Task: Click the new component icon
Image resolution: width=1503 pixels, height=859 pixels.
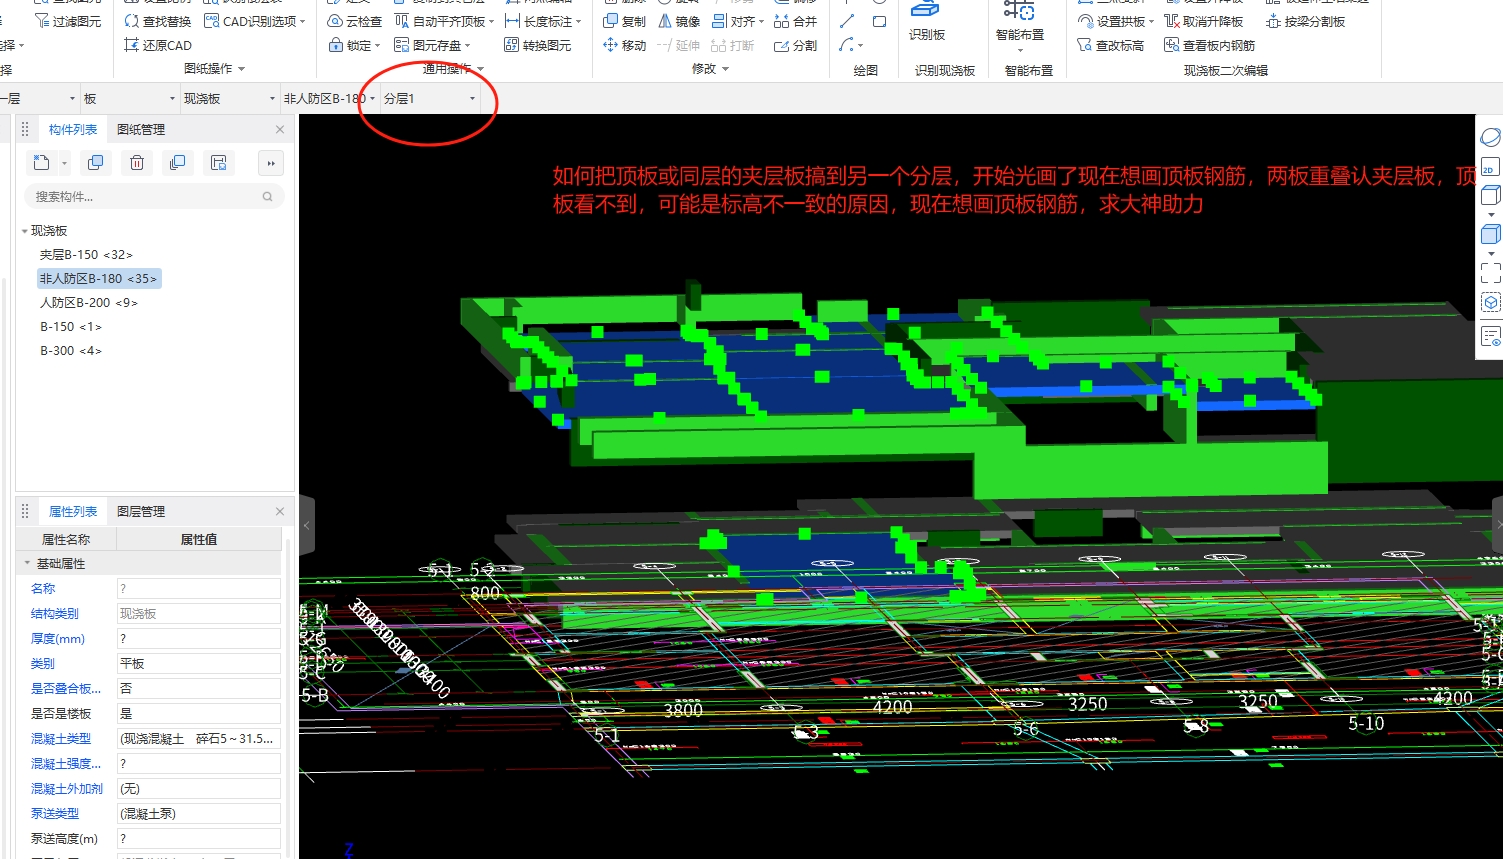Action: [x=41, y=163]
